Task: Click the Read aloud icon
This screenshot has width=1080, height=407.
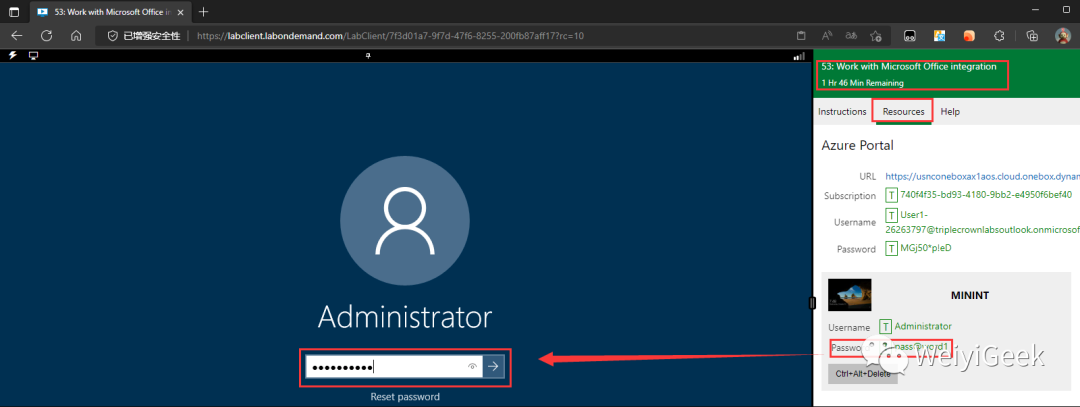Action: click(x=827, y=36)
